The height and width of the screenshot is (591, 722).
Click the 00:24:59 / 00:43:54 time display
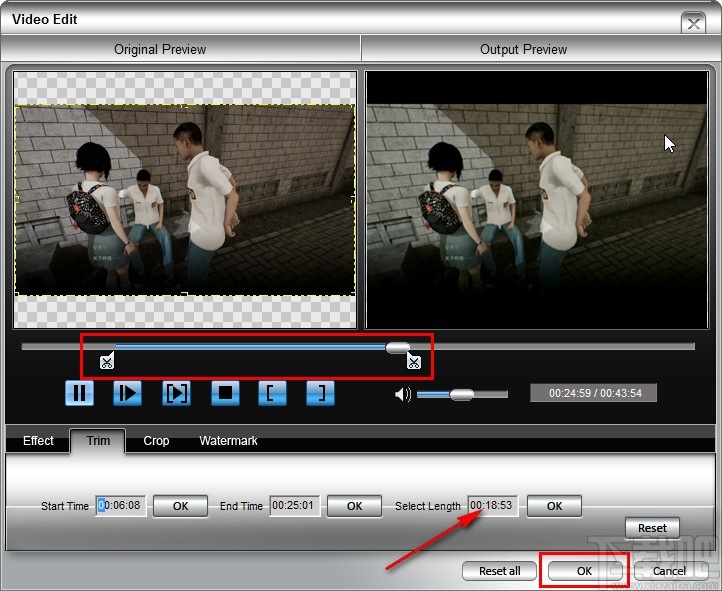pos(594,393)
